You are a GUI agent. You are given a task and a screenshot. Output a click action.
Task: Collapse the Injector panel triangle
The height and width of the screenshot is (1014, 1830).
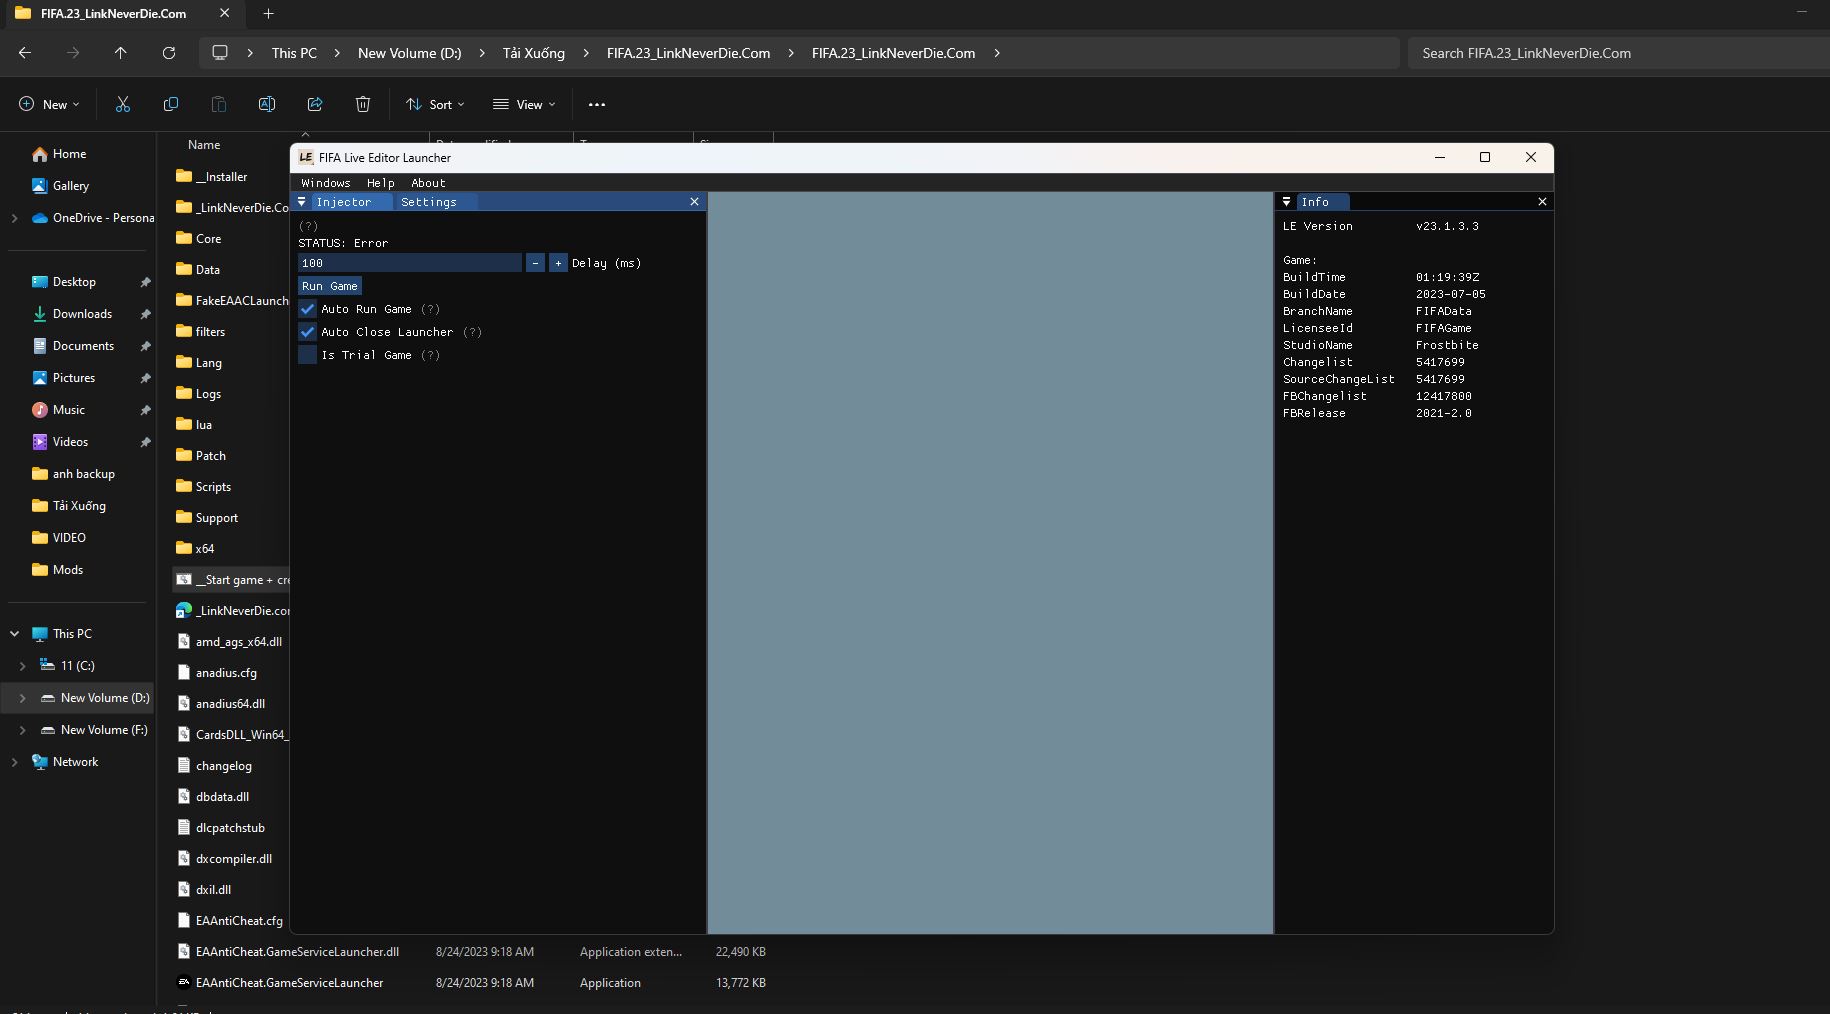(302, 202)
